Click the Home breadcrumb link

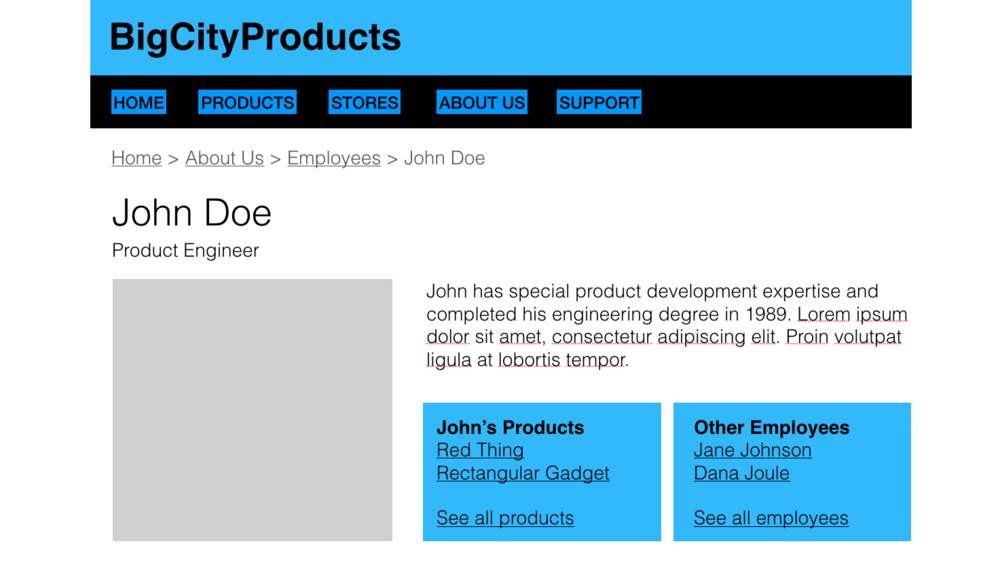point(136,158)
